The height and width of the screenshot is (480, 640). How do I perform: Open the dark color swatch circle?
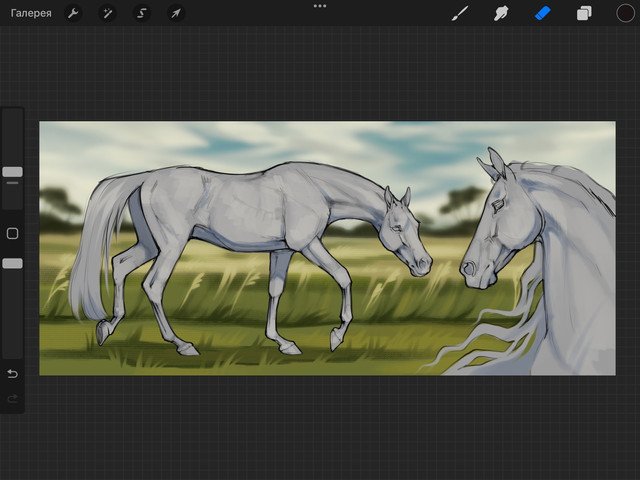click(625, 13)
